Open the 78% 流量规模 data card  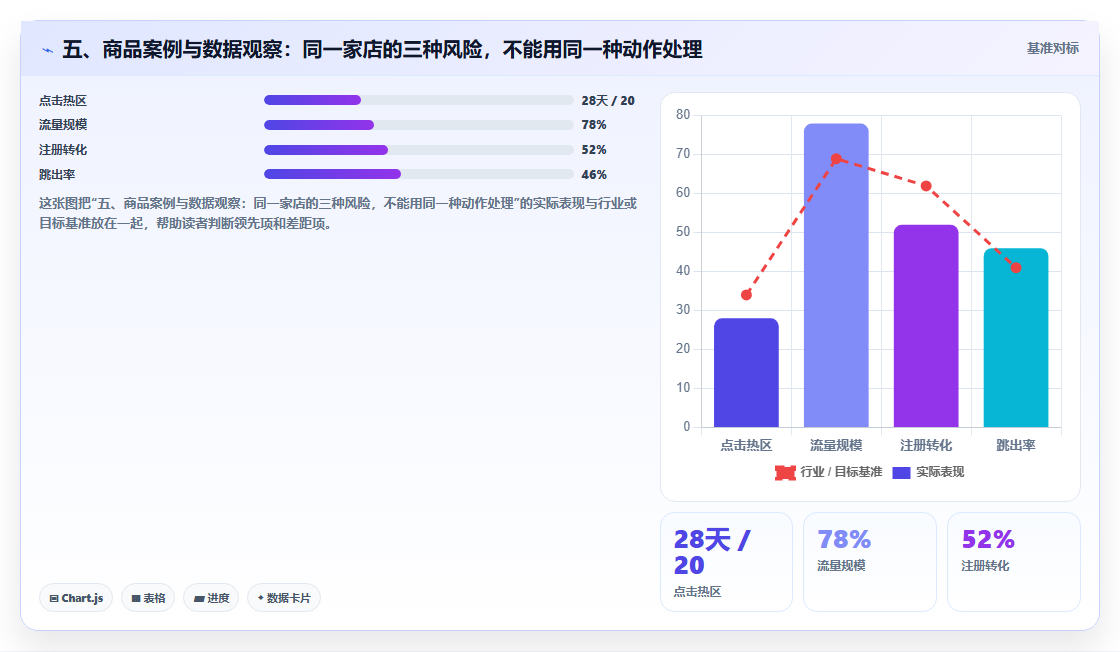coord(869,562)
